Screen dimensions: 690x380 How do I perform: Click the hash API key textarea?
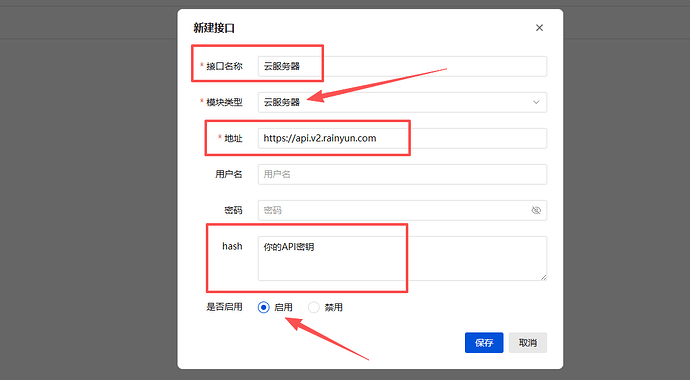point(402,259)
